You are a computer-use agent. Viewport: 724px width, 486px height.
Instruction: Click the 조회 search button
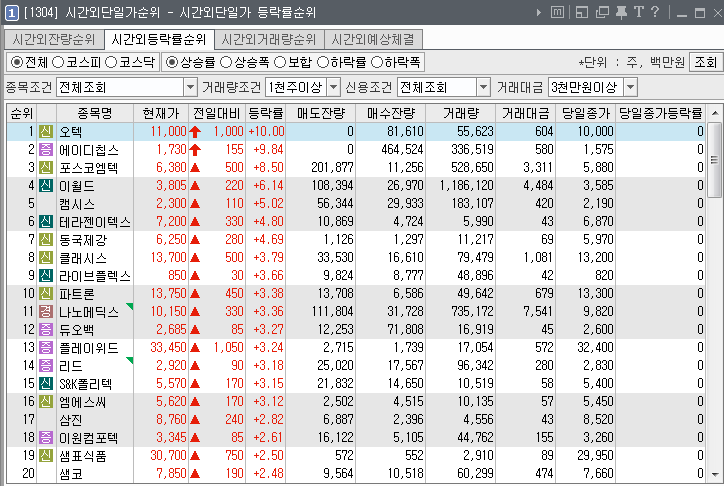pyautogui.click(x=706, y=62)
